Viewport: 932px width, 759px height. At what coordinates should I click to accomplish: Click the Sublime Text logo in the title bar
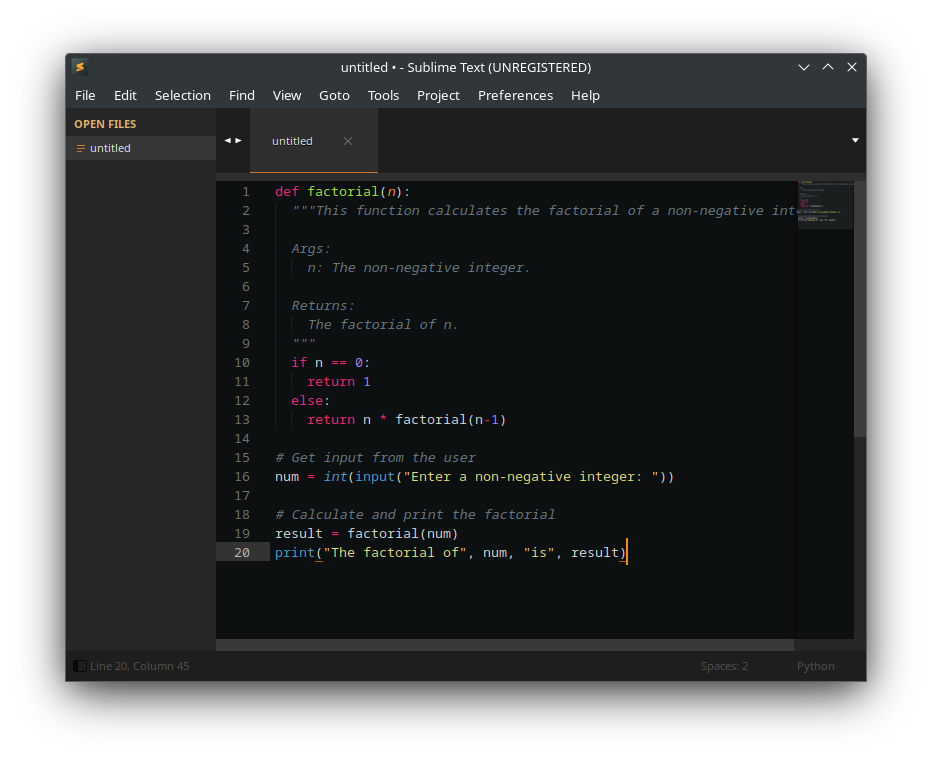pyautogui.click(x=80, y=67)
